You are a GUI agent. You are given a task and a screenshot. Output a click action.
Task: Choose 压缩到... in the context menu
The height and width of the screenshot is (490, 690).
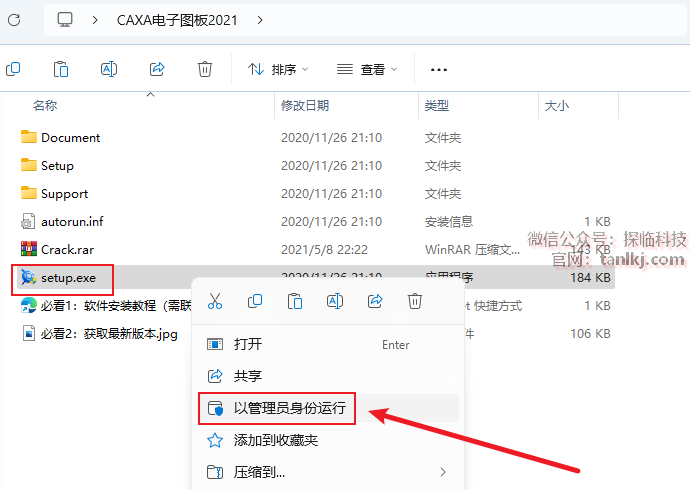tap(328, 472)
